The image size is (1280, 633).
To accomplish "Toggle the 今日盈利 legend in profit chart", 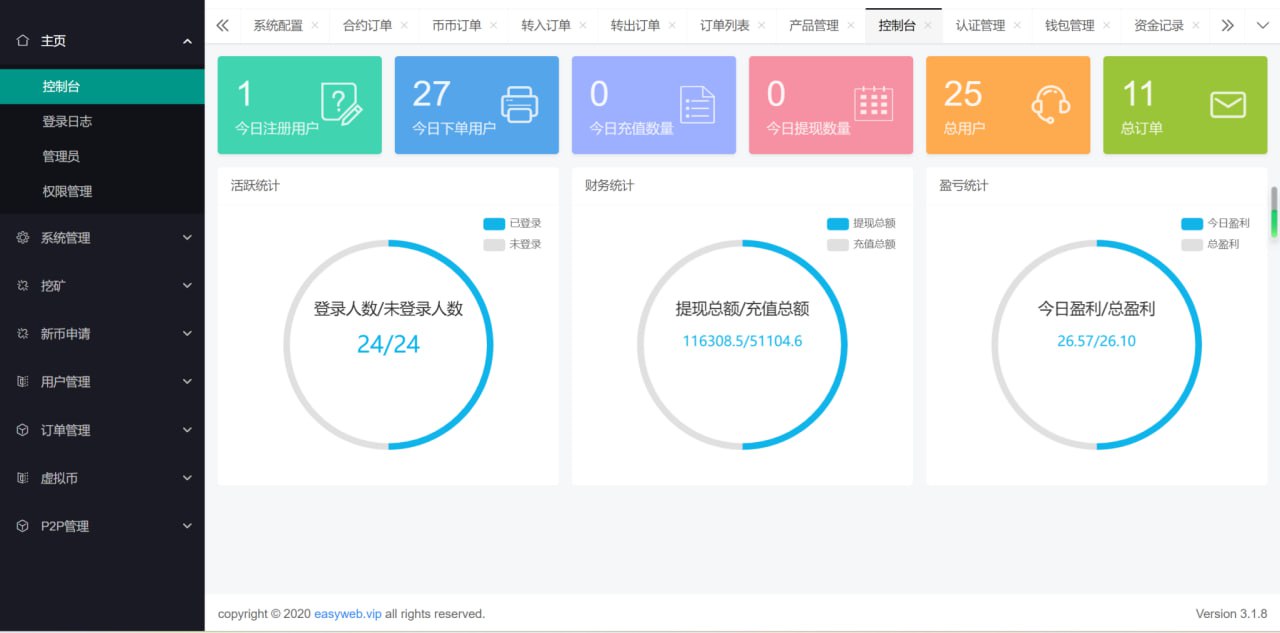I will coord(1215,224).
